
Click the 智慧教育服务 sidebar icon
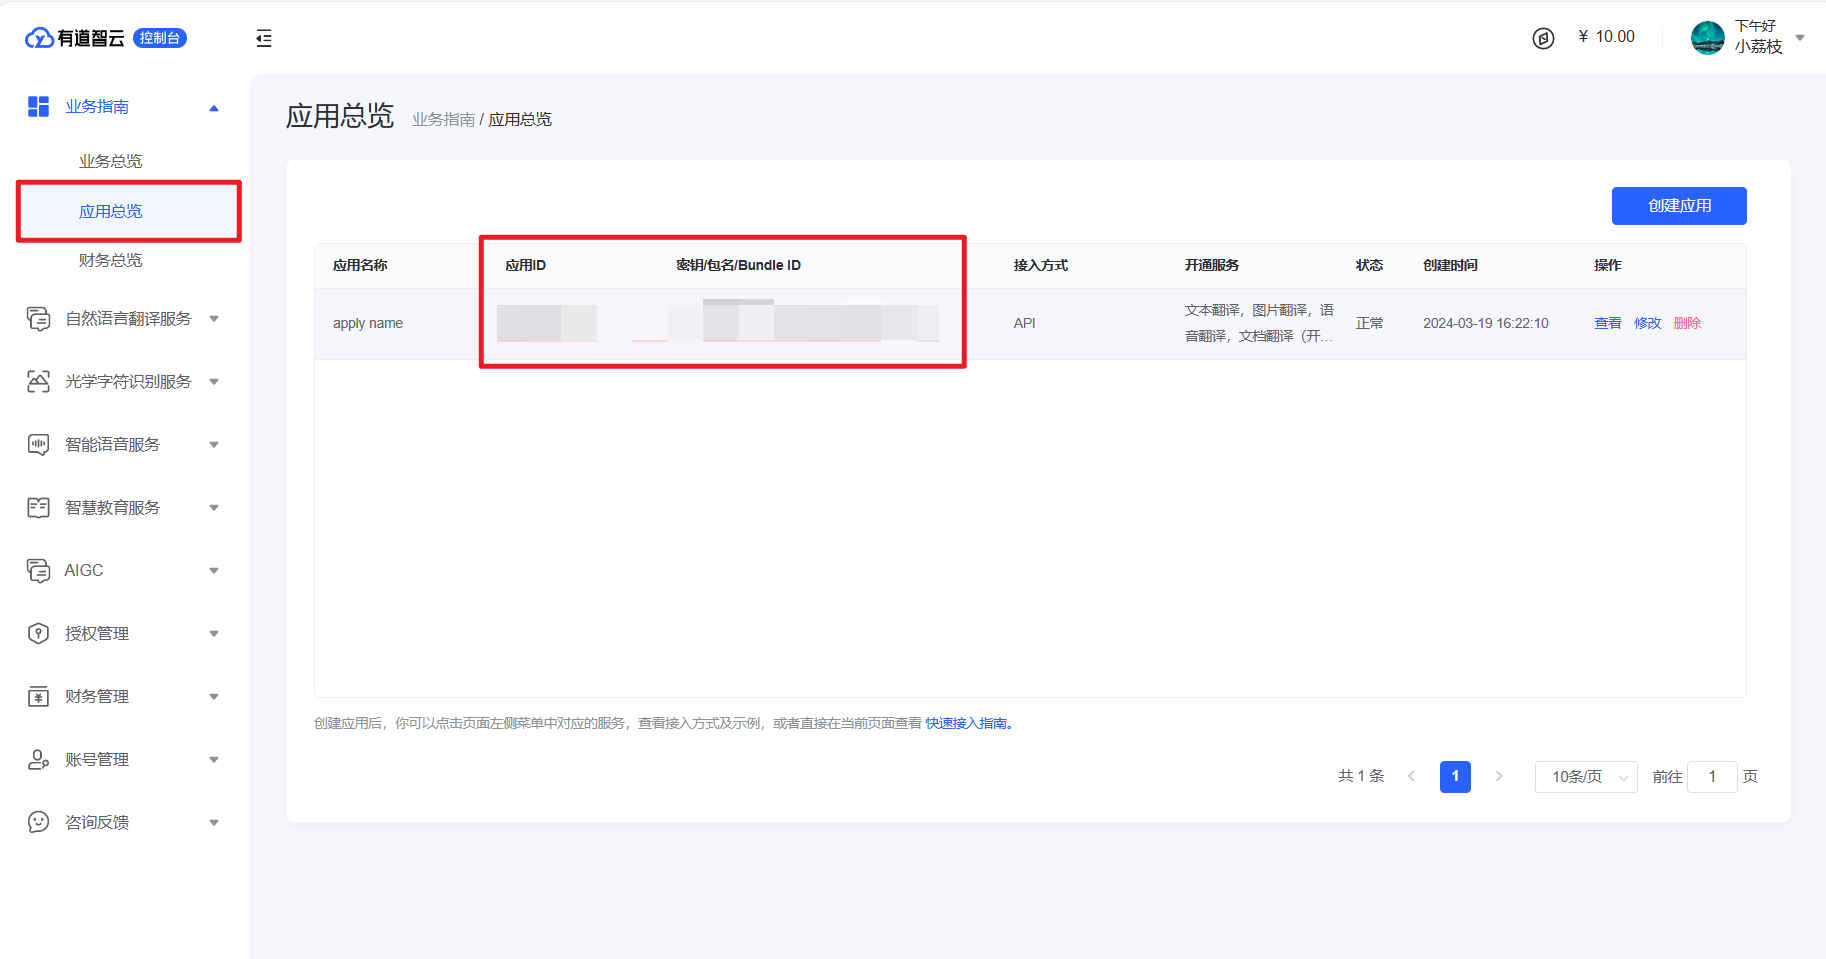[38, 508]
